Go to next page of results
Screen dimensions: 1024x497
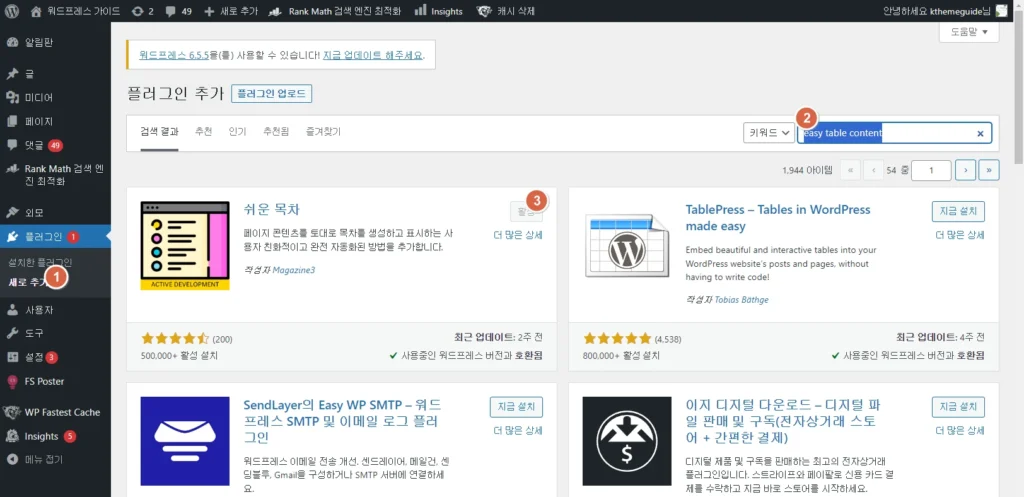(x=965, y=170)
